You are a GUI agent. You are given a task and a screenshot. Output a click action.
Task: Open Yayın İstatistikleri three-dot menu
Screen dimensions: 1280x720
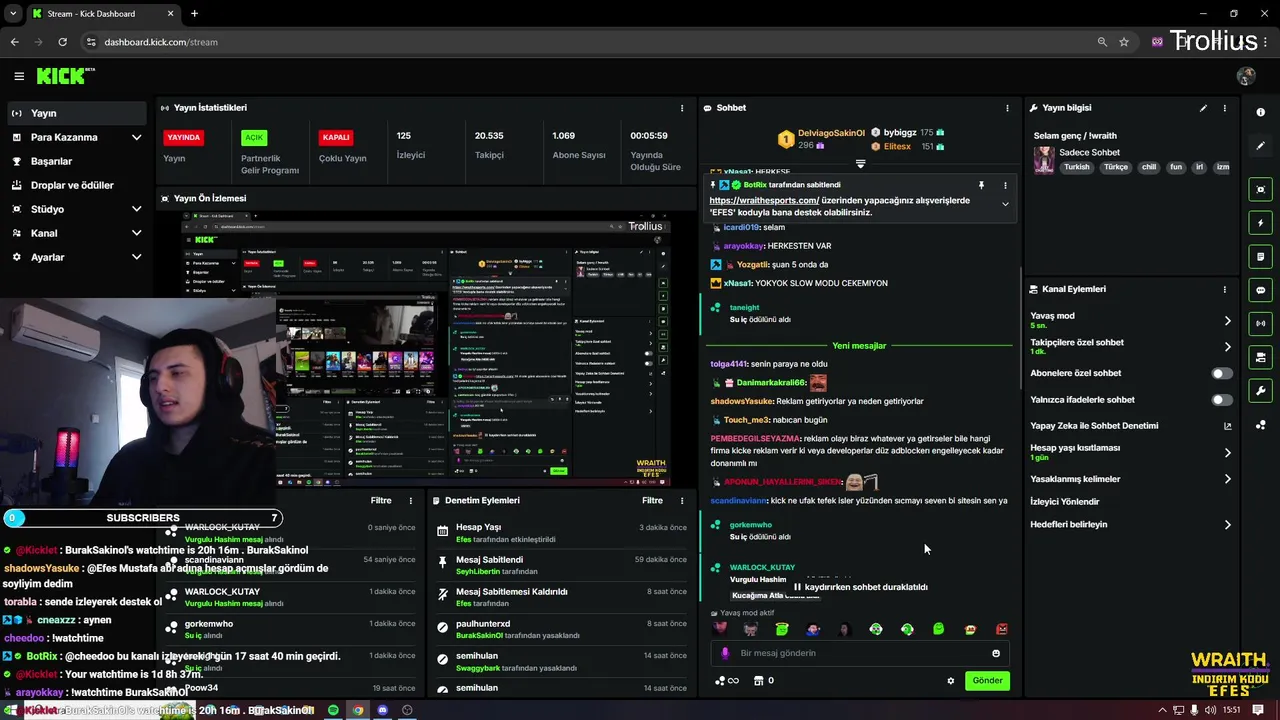(682, 108)
